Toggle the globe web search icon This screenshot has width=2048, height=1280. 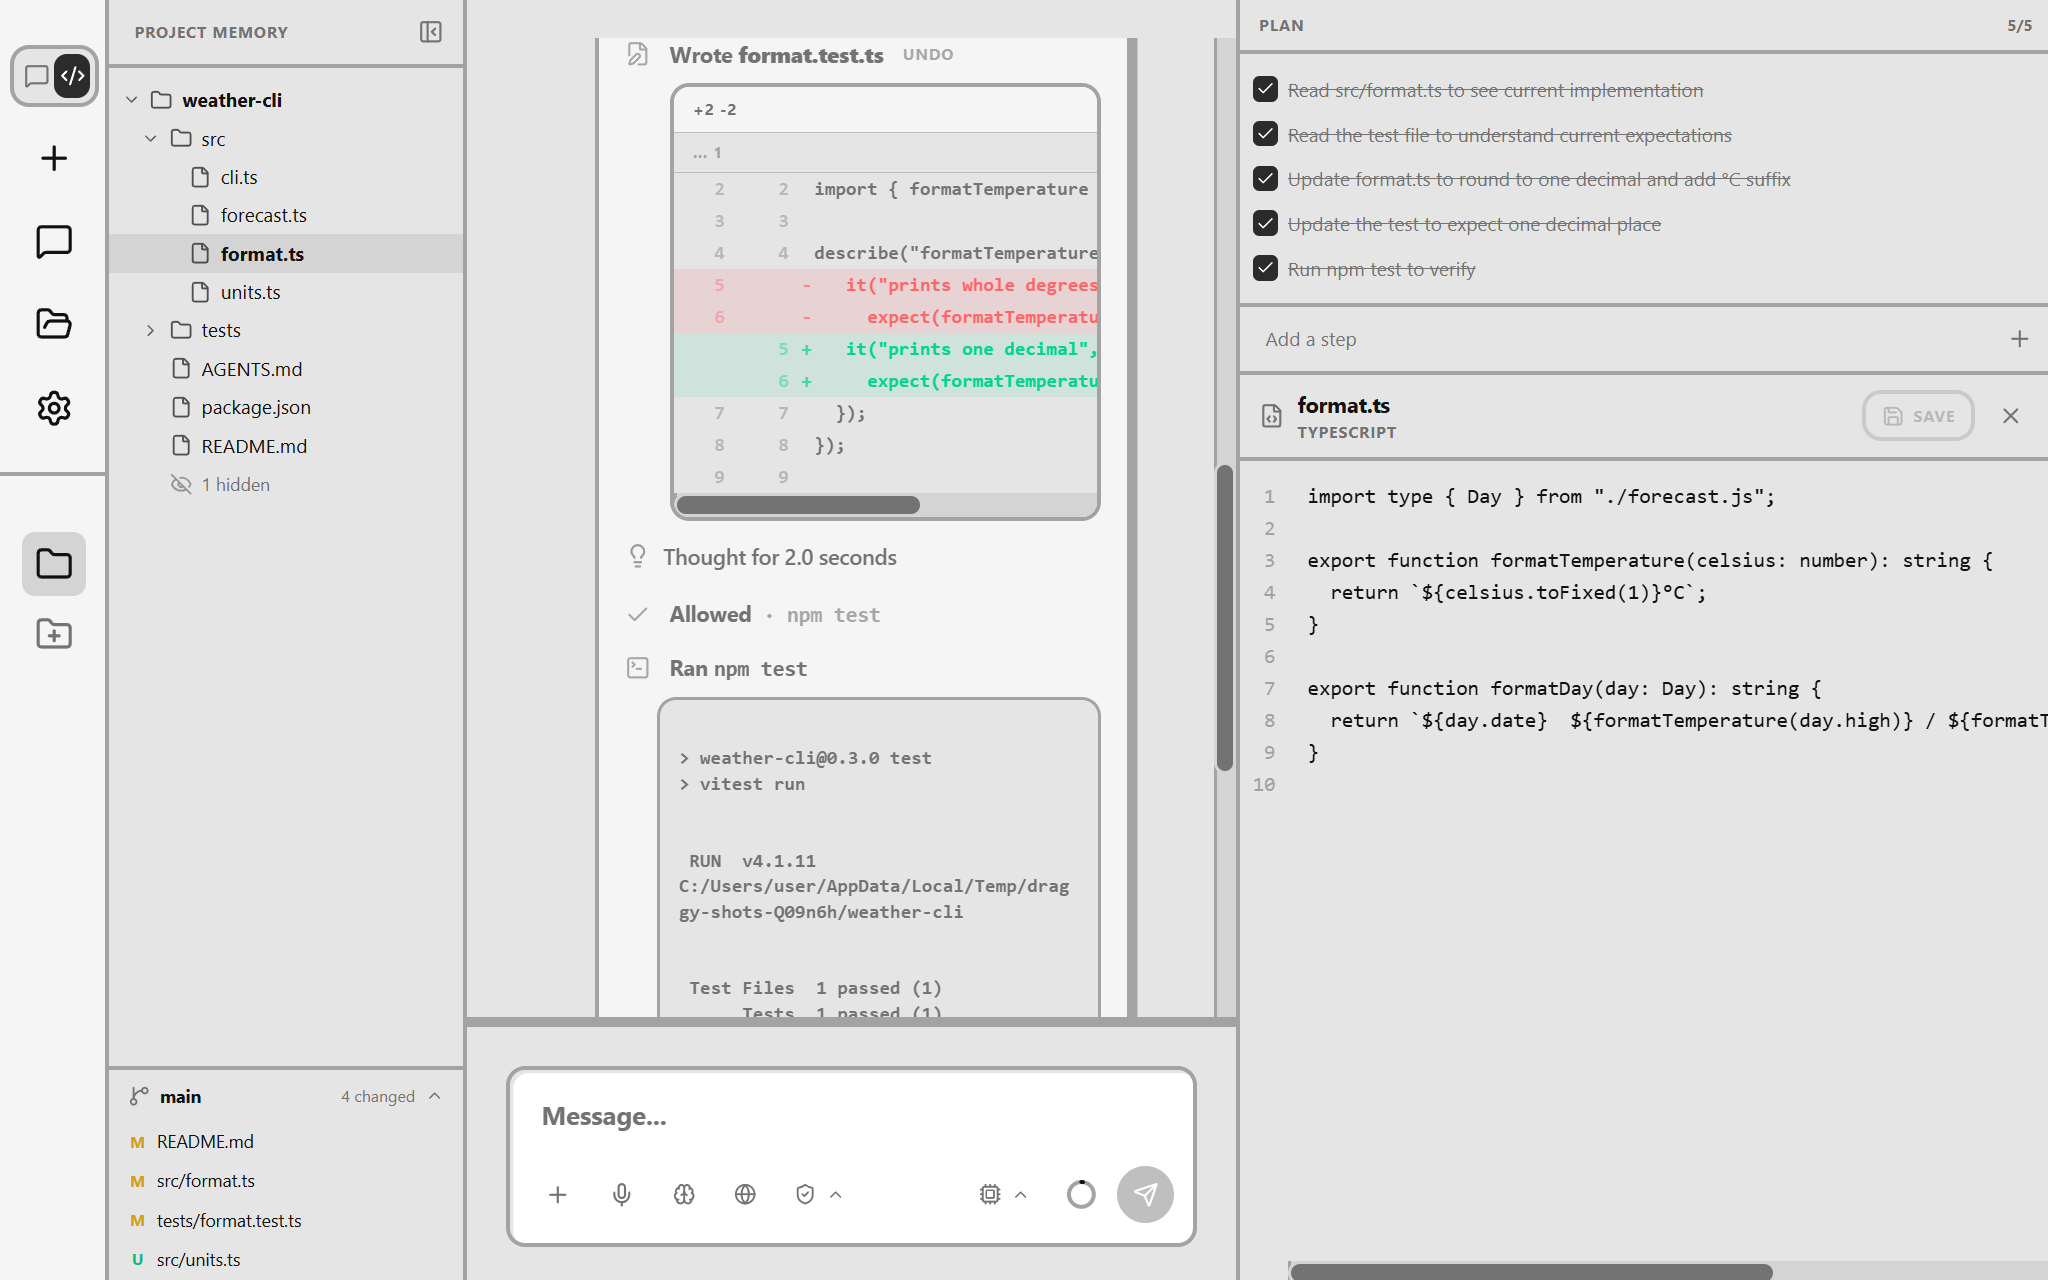(745, 1194)
